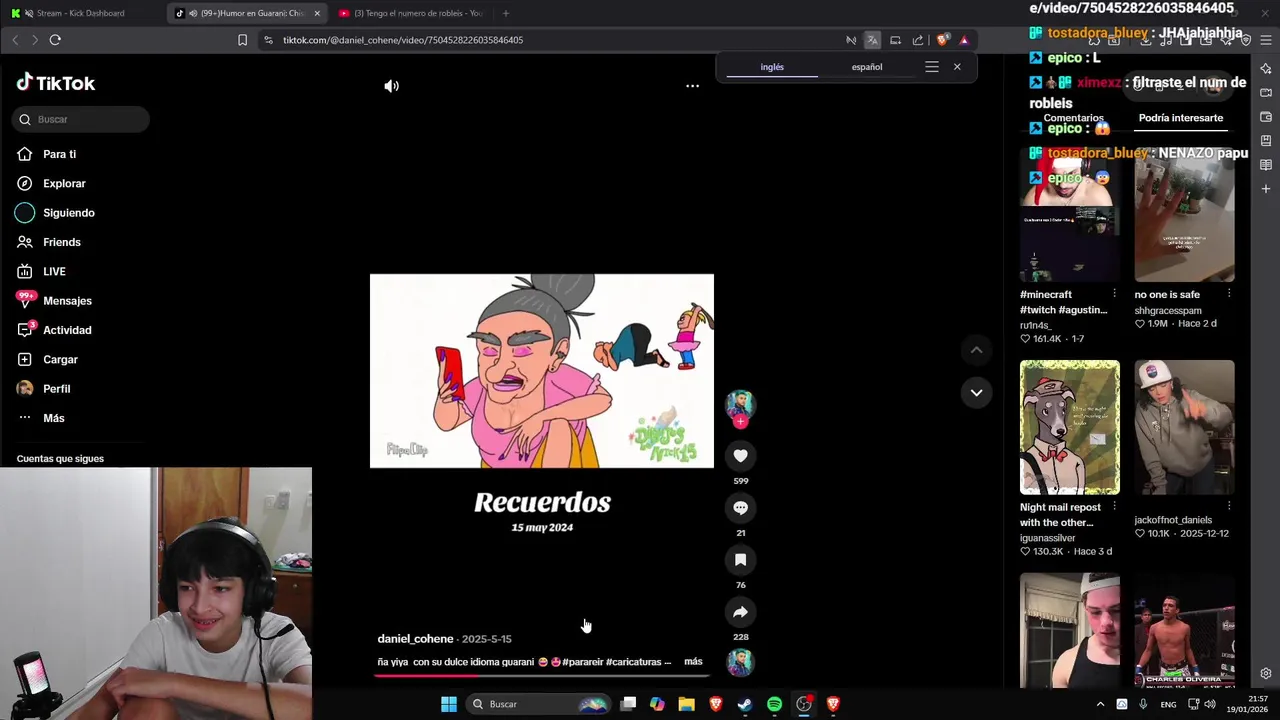Select inglés in the translate popup

[x=772, y=67]
